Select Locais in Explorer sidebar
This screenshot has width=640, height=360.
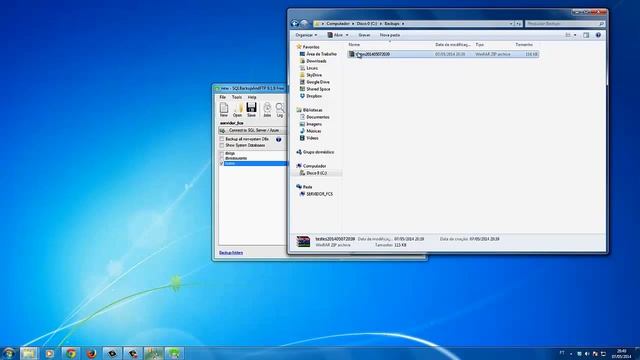click(x=309, y=68)
